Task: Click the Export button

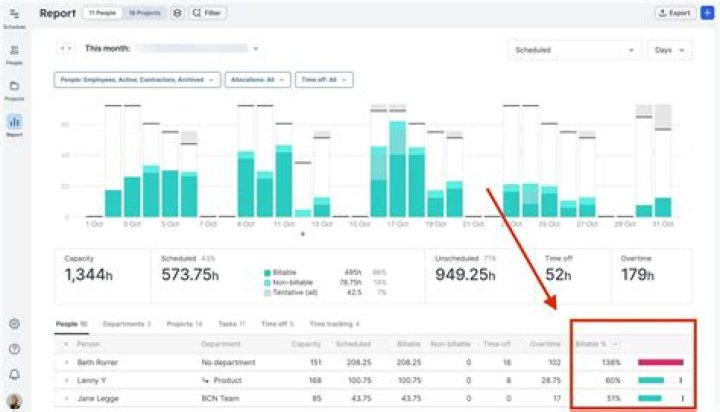Action: (675, 13)
